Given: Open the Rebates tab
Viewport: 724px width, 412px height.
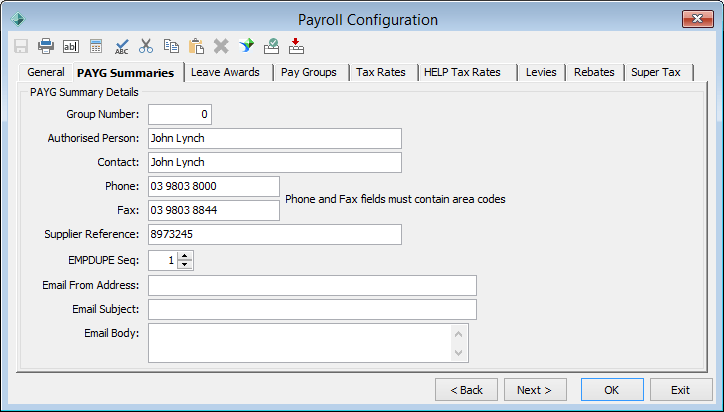Looking at the screenshot, I should [594, 72].
